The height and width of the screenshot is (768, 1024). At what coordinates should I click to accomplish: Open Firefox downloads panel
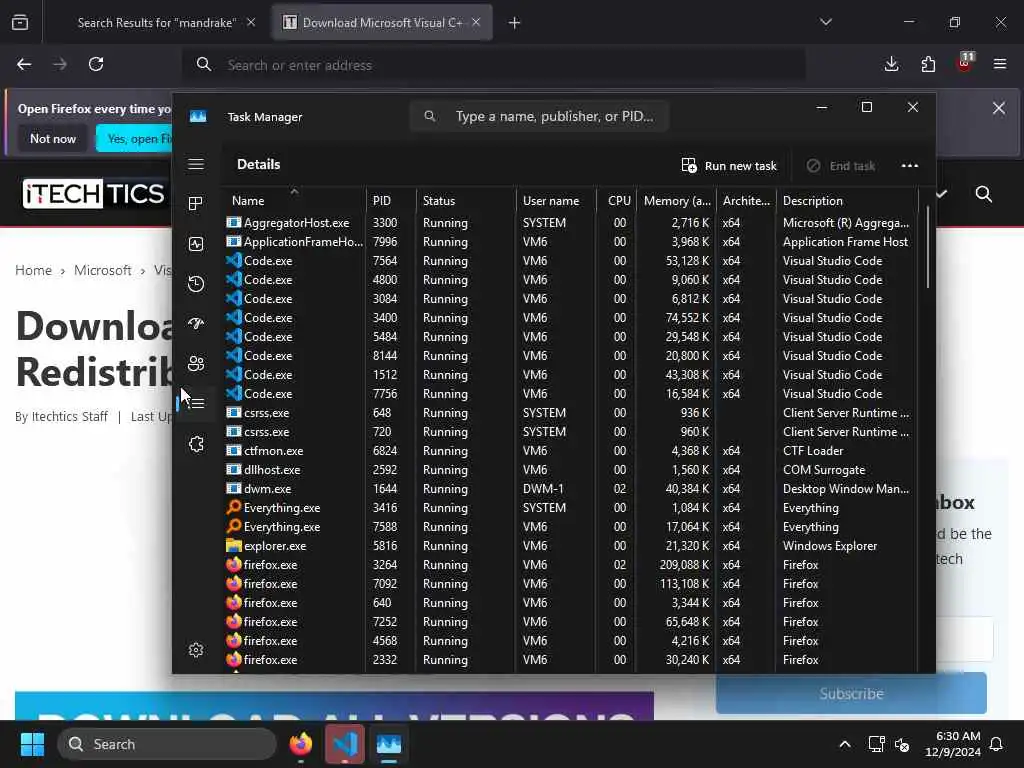(x=891, y=64)
